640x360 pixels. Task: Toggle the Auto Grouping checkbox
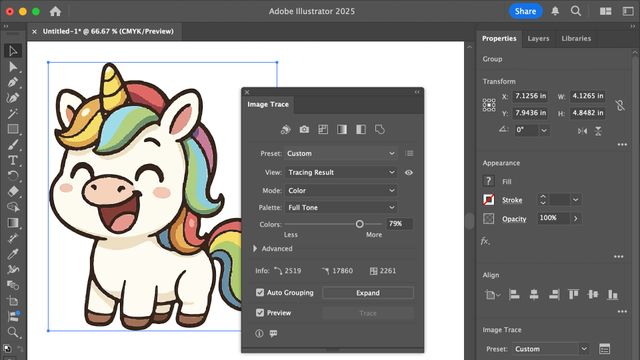(260, 292)
